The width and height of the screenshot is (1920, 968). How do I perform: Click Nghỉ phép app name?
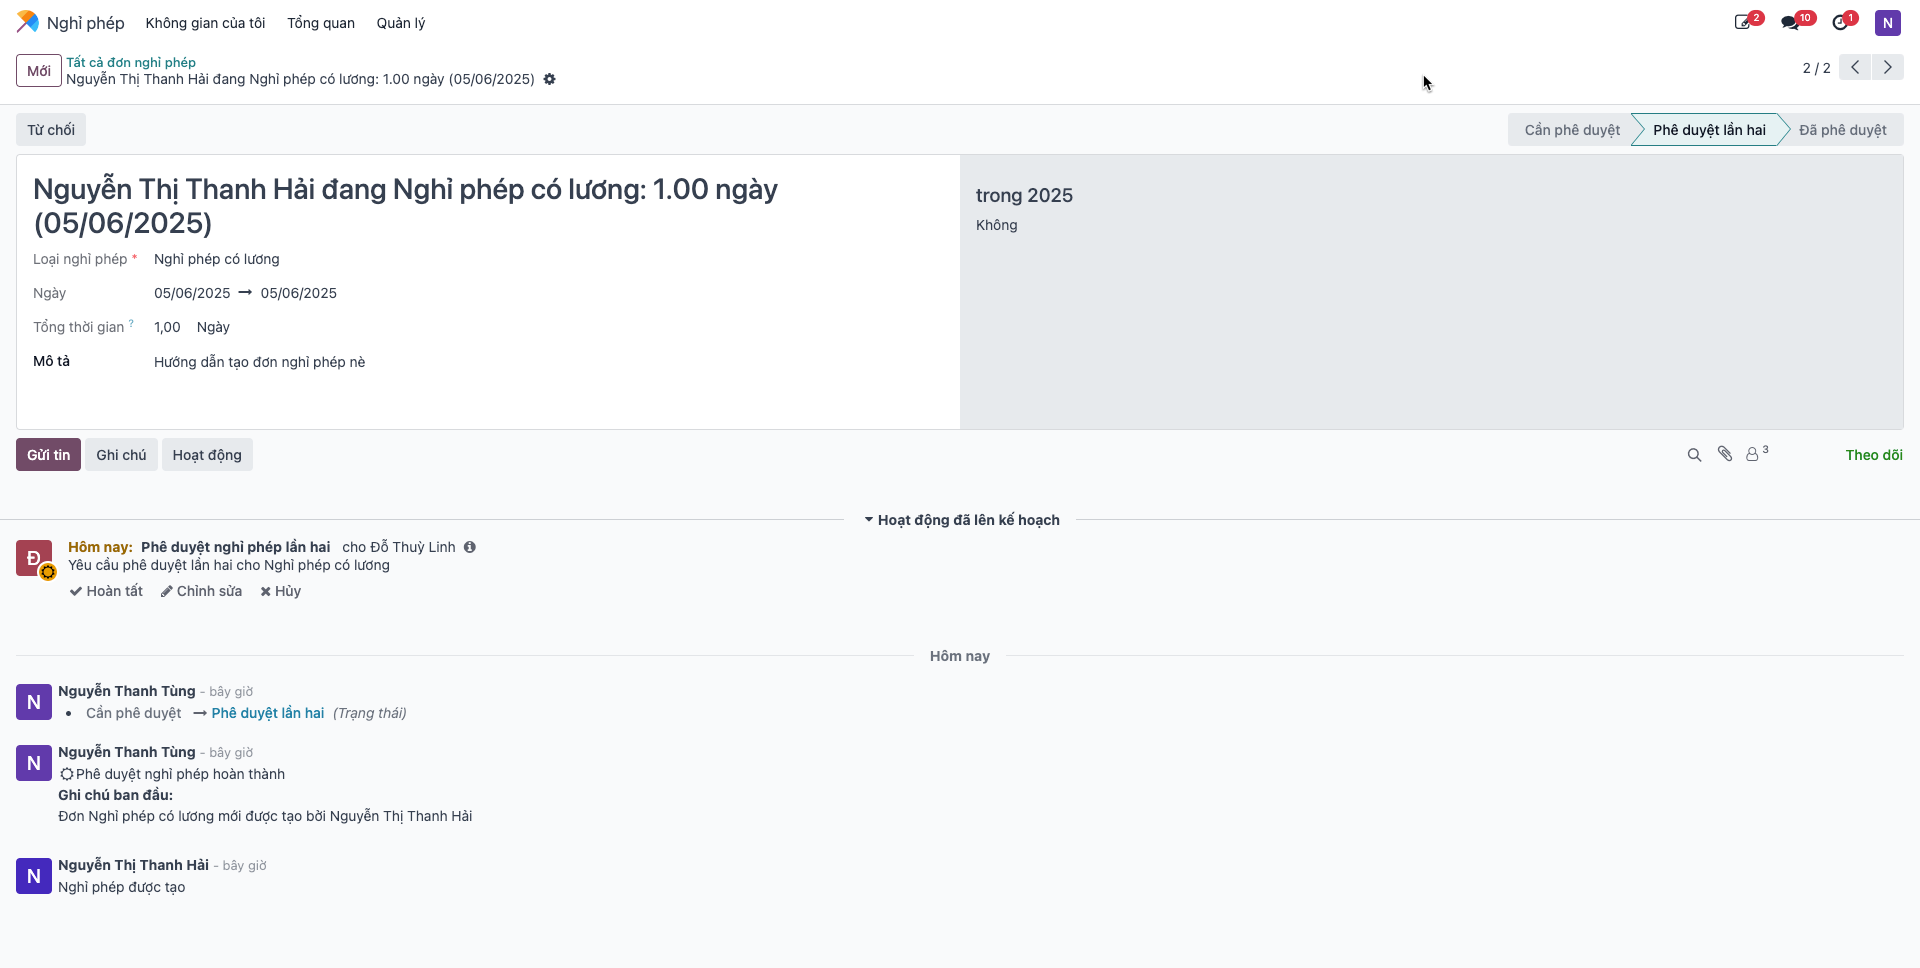pos(86,23)
